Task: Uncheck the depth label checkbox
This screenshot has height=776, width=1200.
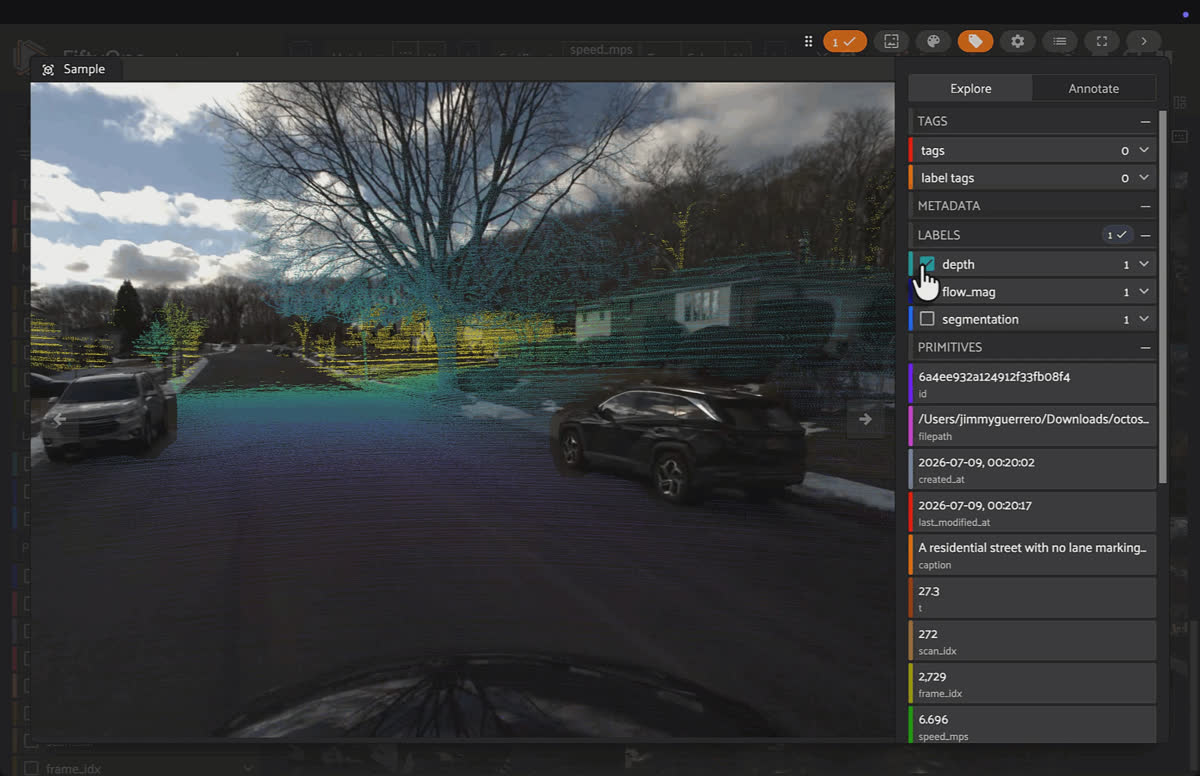Action: coord(927,264)
